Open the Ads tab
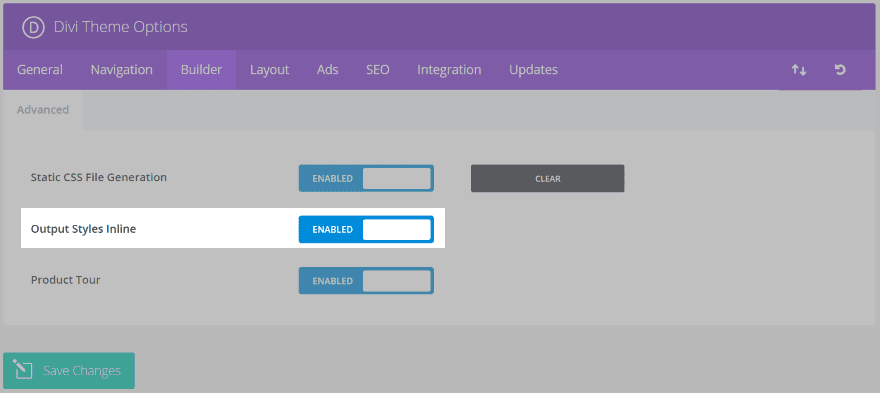This screenshot has height=393, width=880. pyautogui.click(x=328, y=70)
